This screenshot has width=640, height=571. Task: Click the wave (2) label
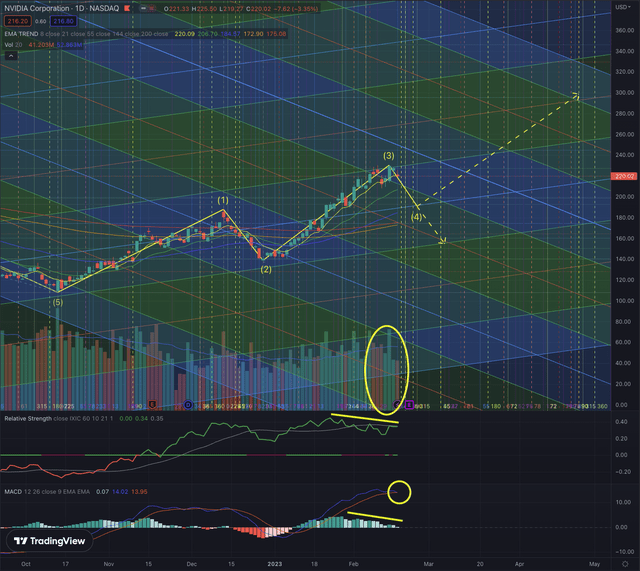point(266,269)
